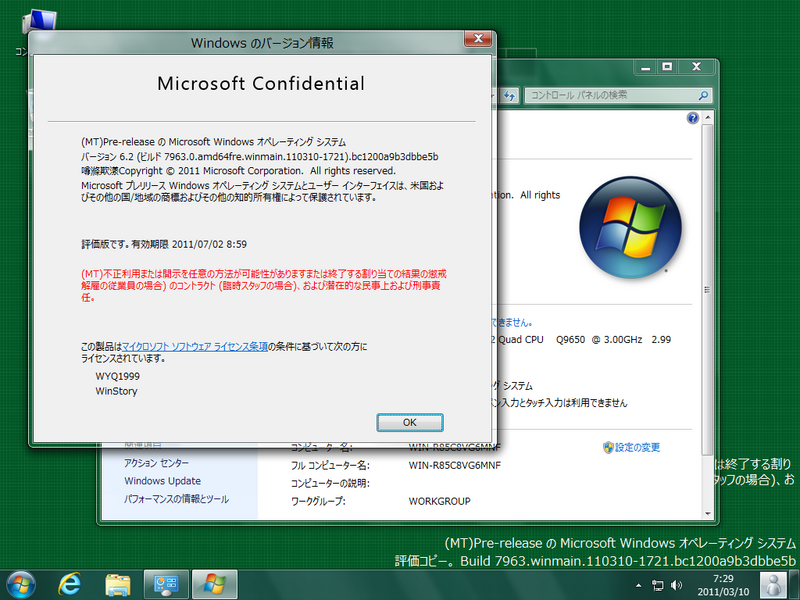Open Windows Explorer folder taskbar icon
The image size is (800, 600).
pos(117,585)
